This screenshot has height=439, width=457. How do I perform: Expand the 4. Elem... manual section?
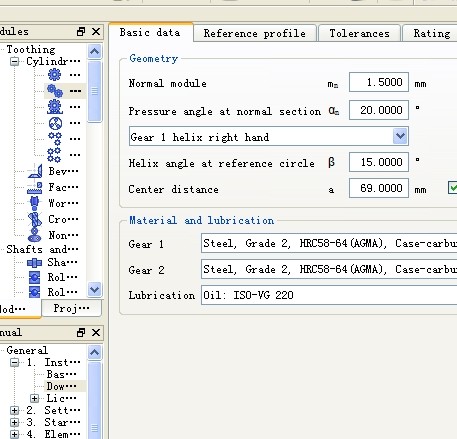[x=14, y=434]
